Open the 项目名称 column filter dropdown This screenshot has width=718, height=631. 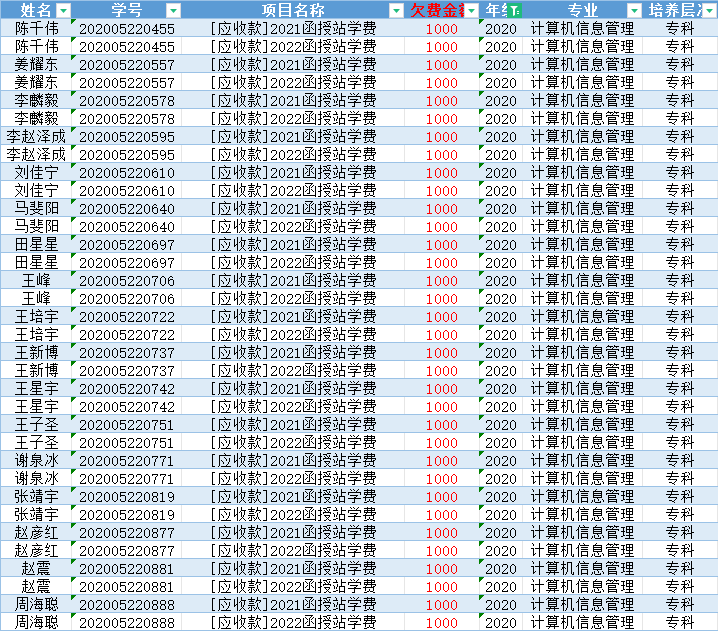pyautogui.click(x=396, y=10)
